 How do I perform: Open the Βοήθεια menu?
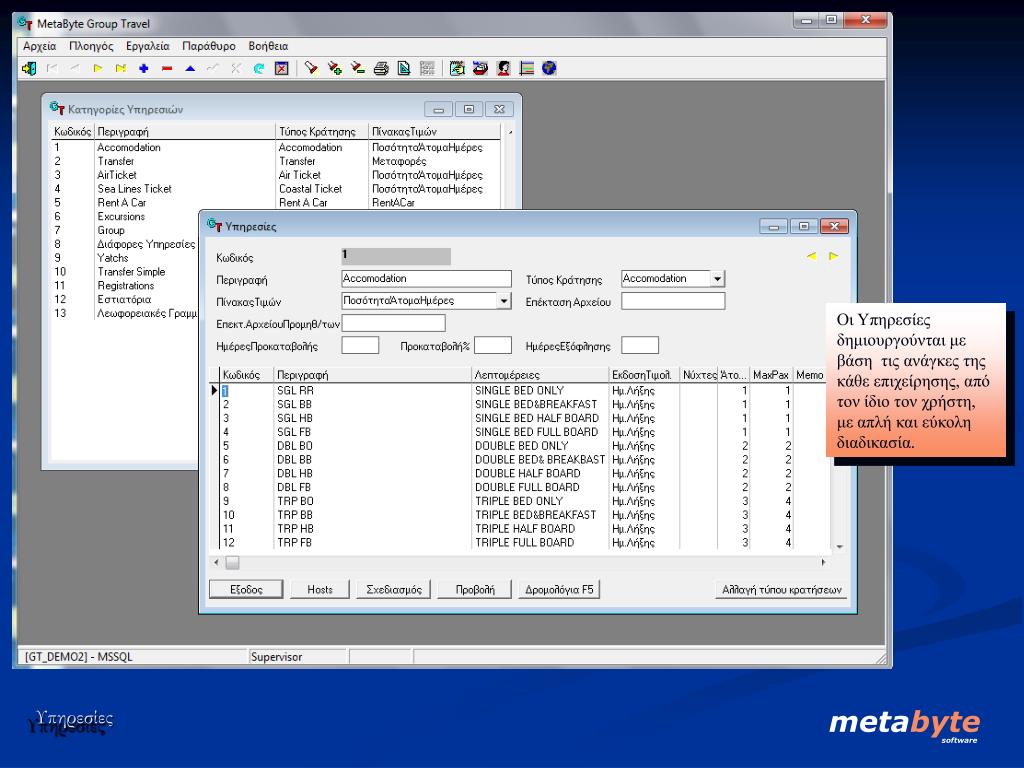click(x=268, y=46)
